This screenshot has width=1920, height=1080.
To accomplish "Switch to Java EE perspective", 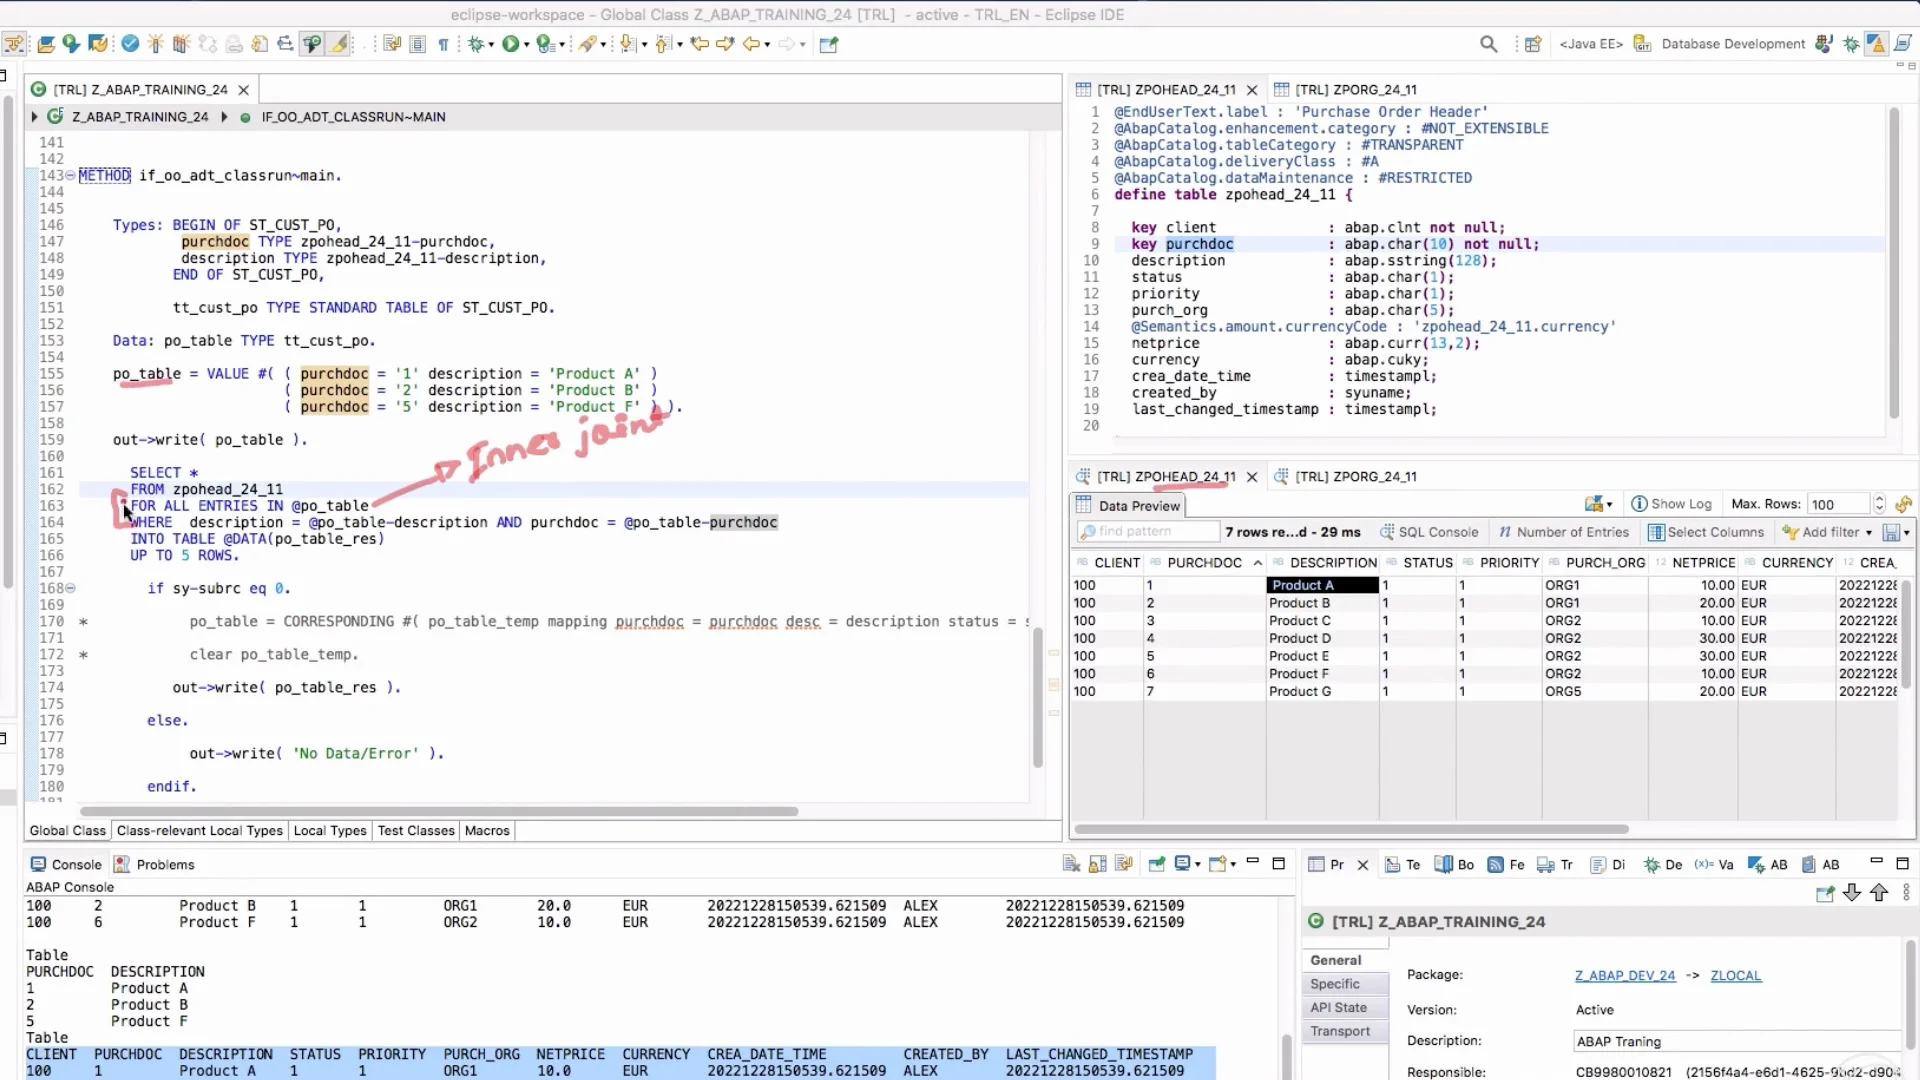I will coord(1590,44).
